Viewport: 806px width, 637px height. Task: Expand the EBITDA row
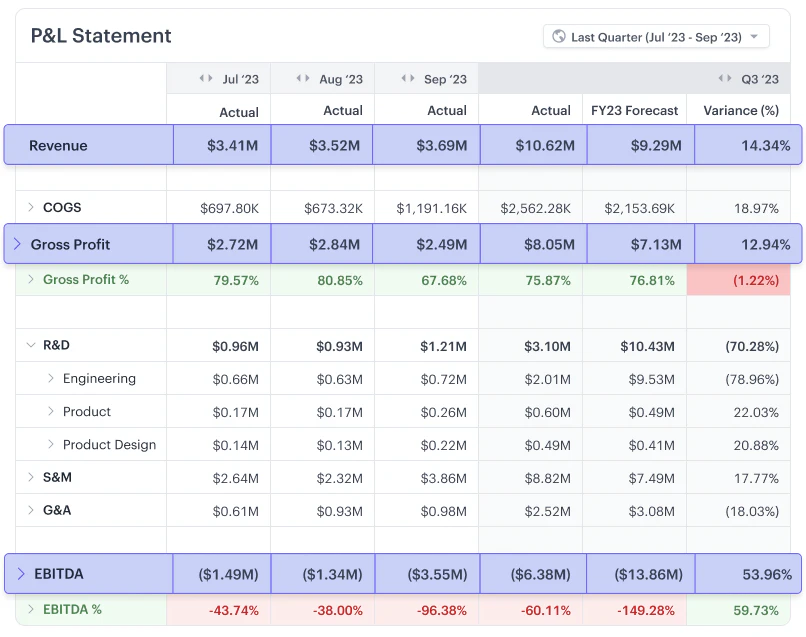(x=21, y=574)
